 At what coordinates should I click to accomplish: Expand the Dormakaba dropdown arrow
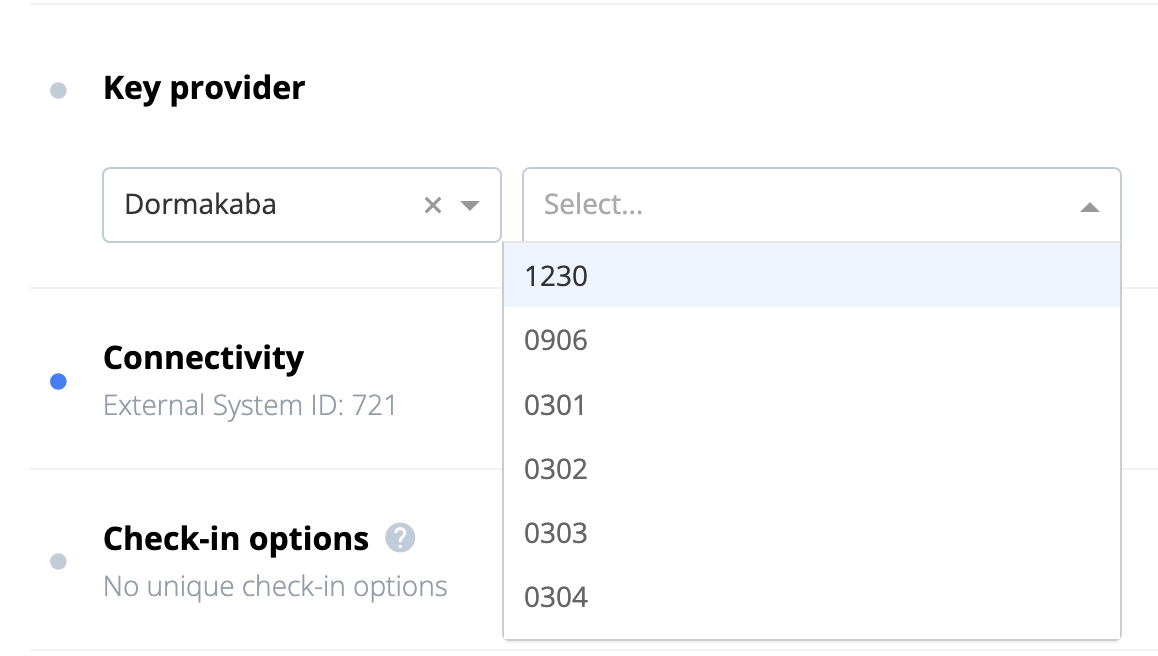coord(470,205)
